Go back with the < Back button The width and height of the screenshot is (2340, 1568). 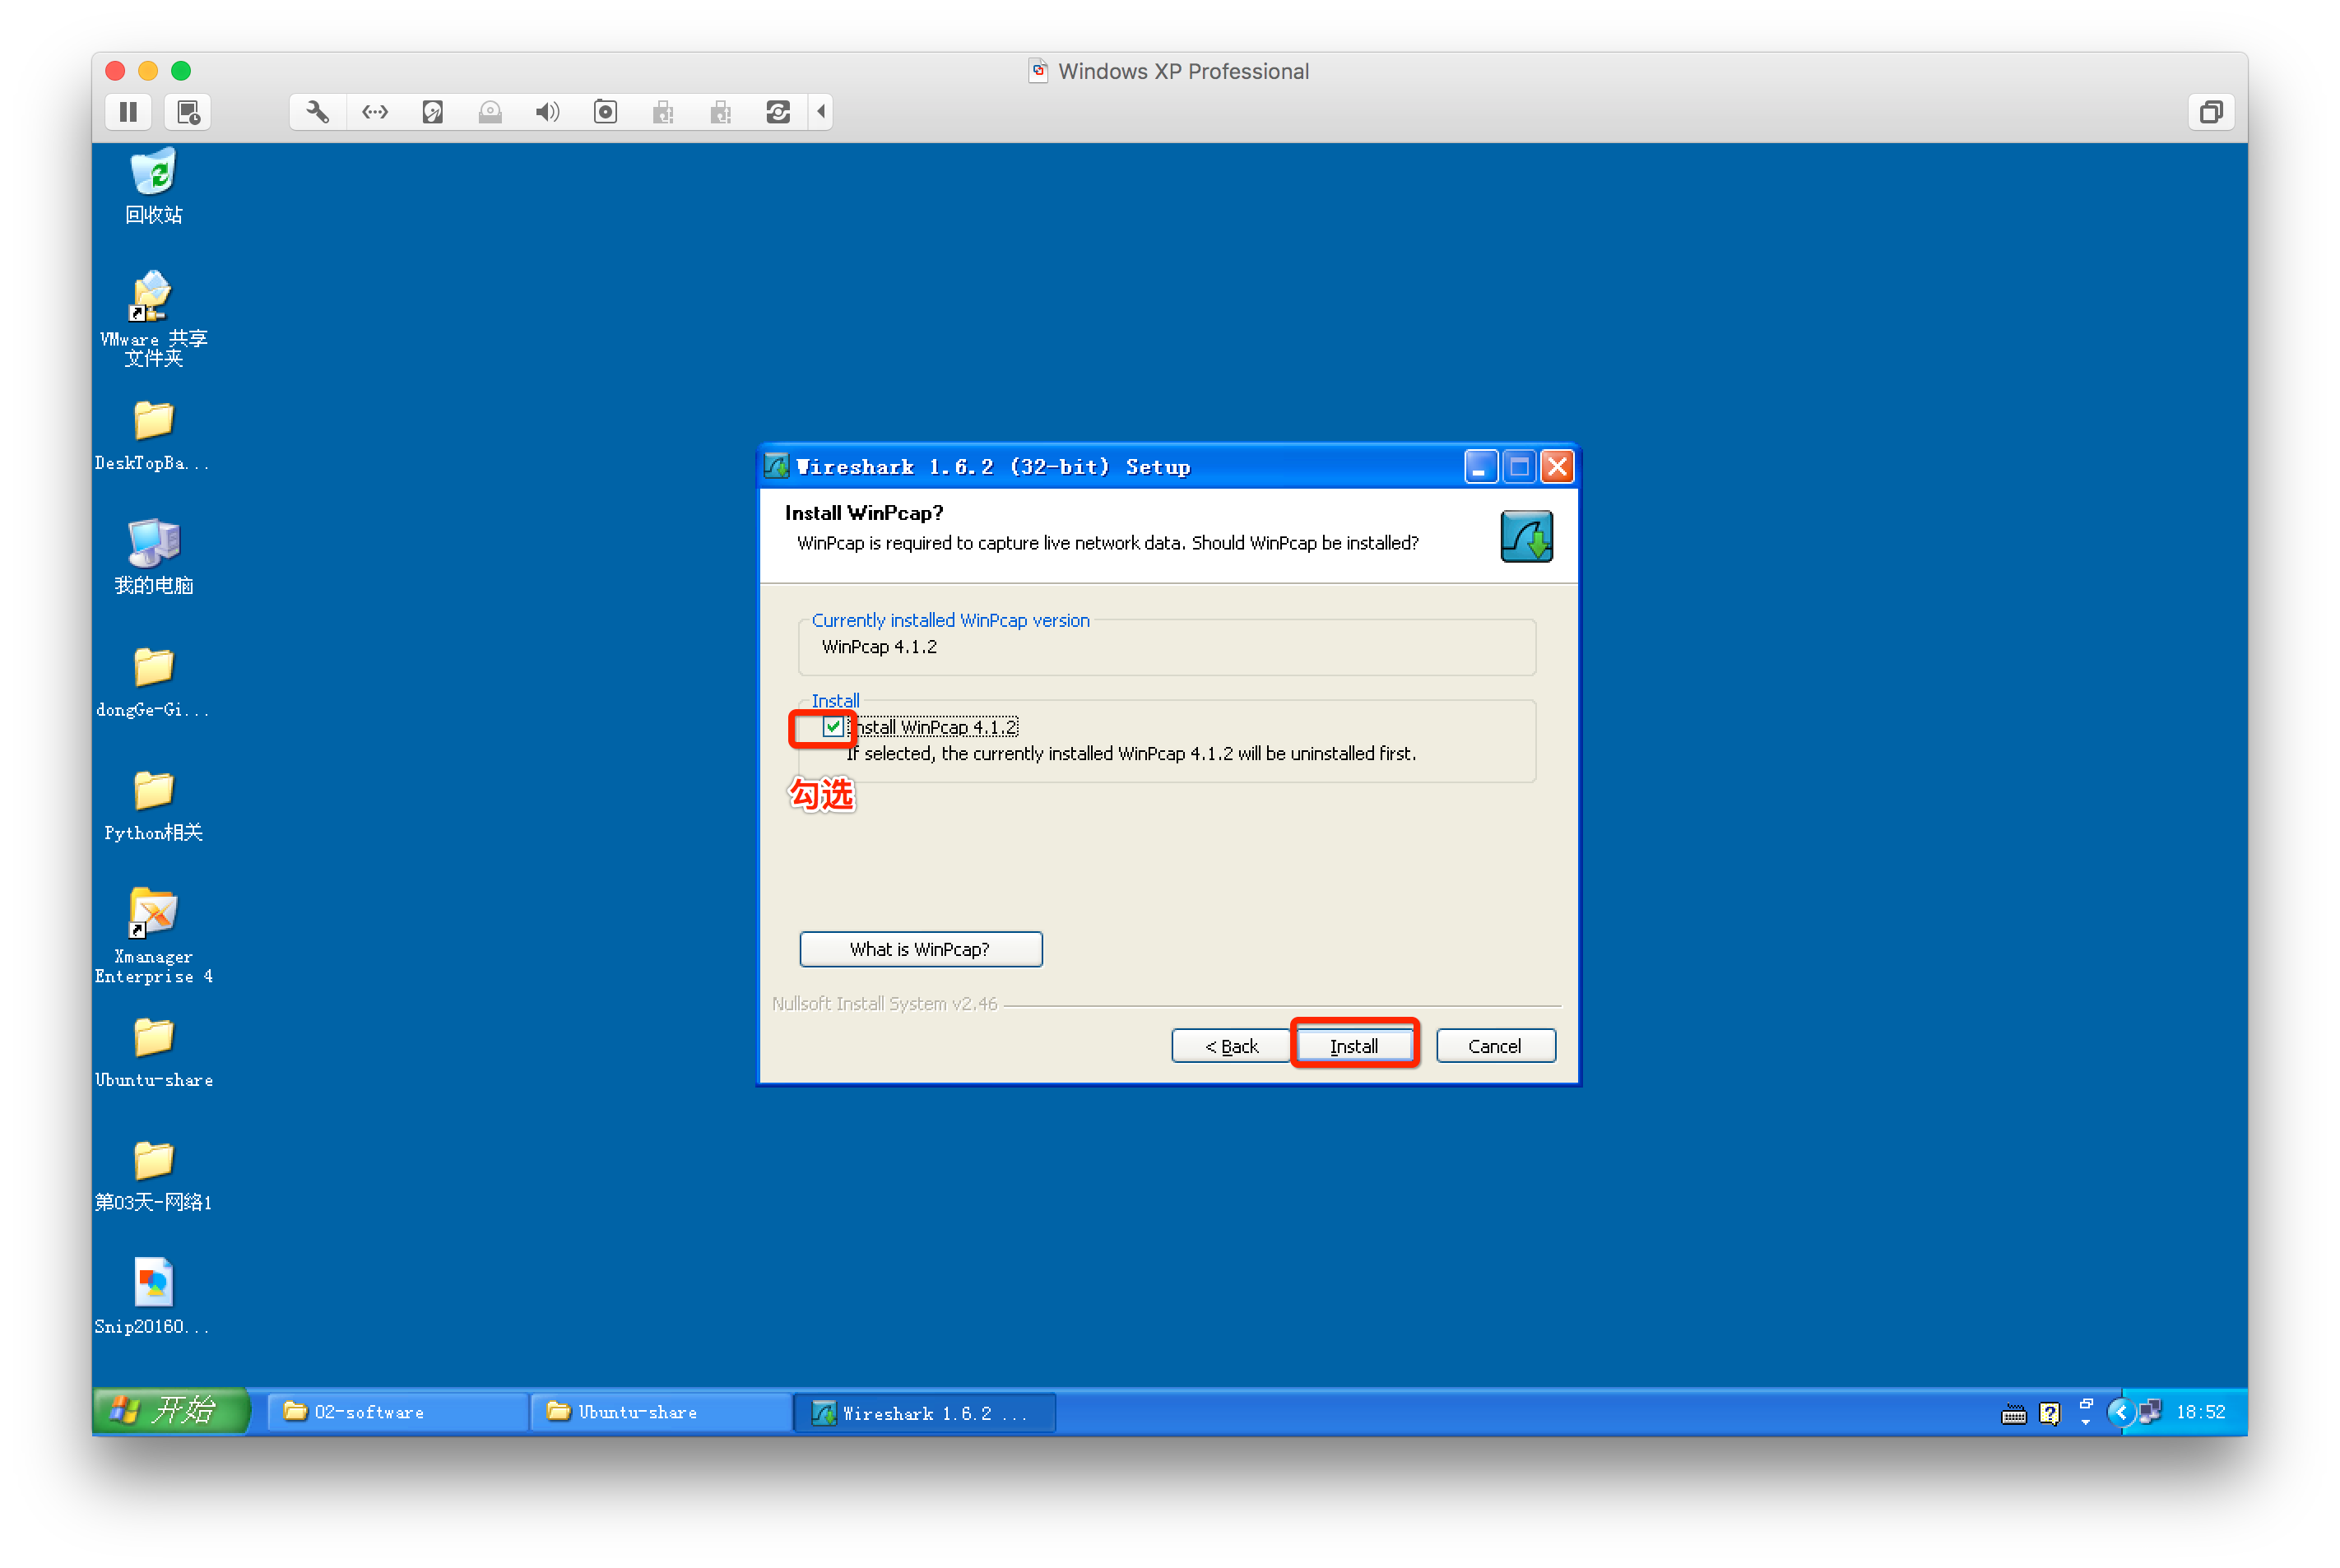tap(1231, 1046)
